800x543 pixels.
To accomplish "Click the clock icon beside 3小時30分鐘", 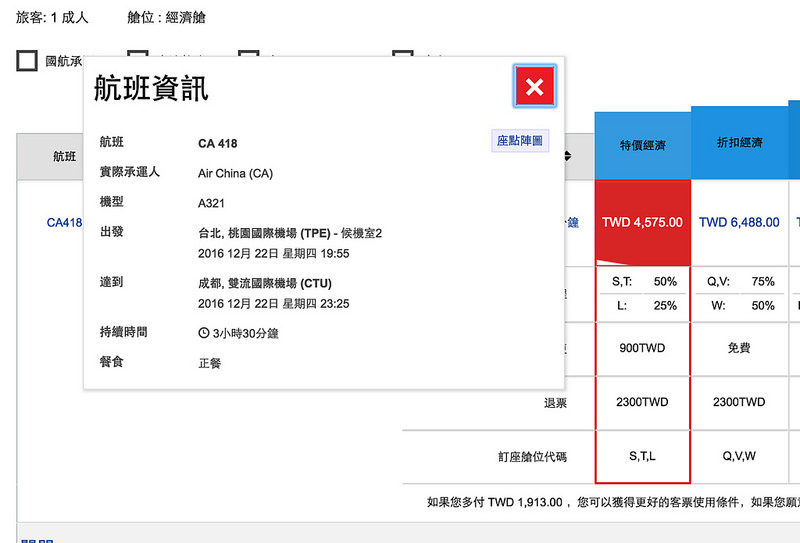I will 204,333.
